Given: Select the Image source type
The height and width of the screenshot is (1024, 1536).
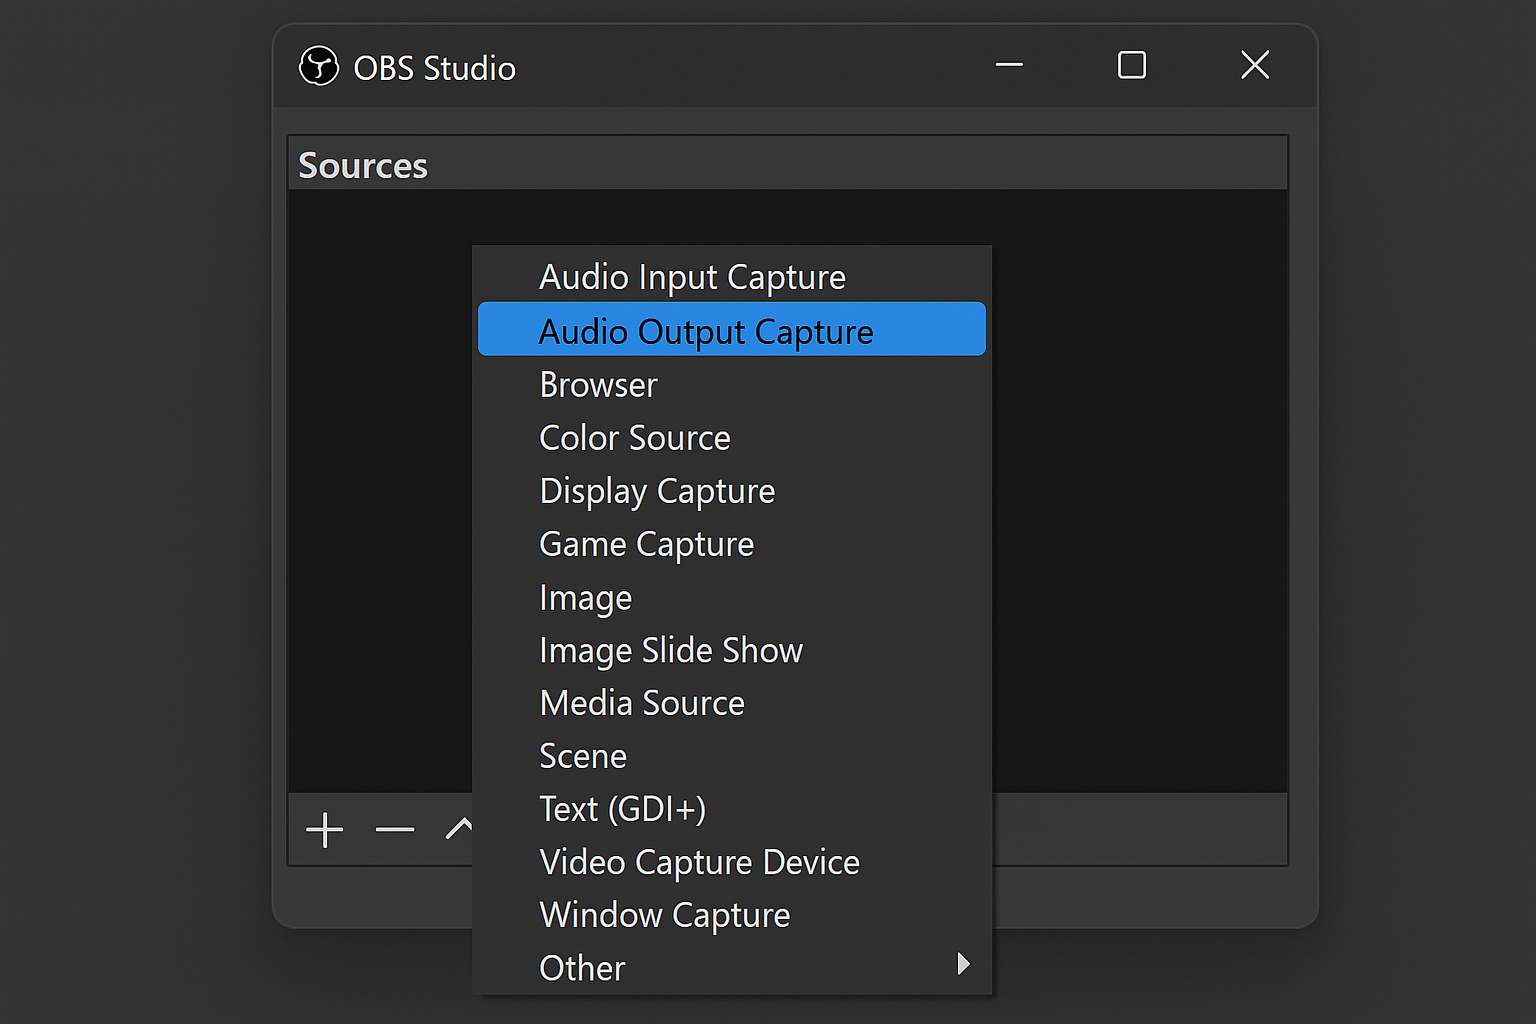Looking at the screenshot, I should pos(585,597).
